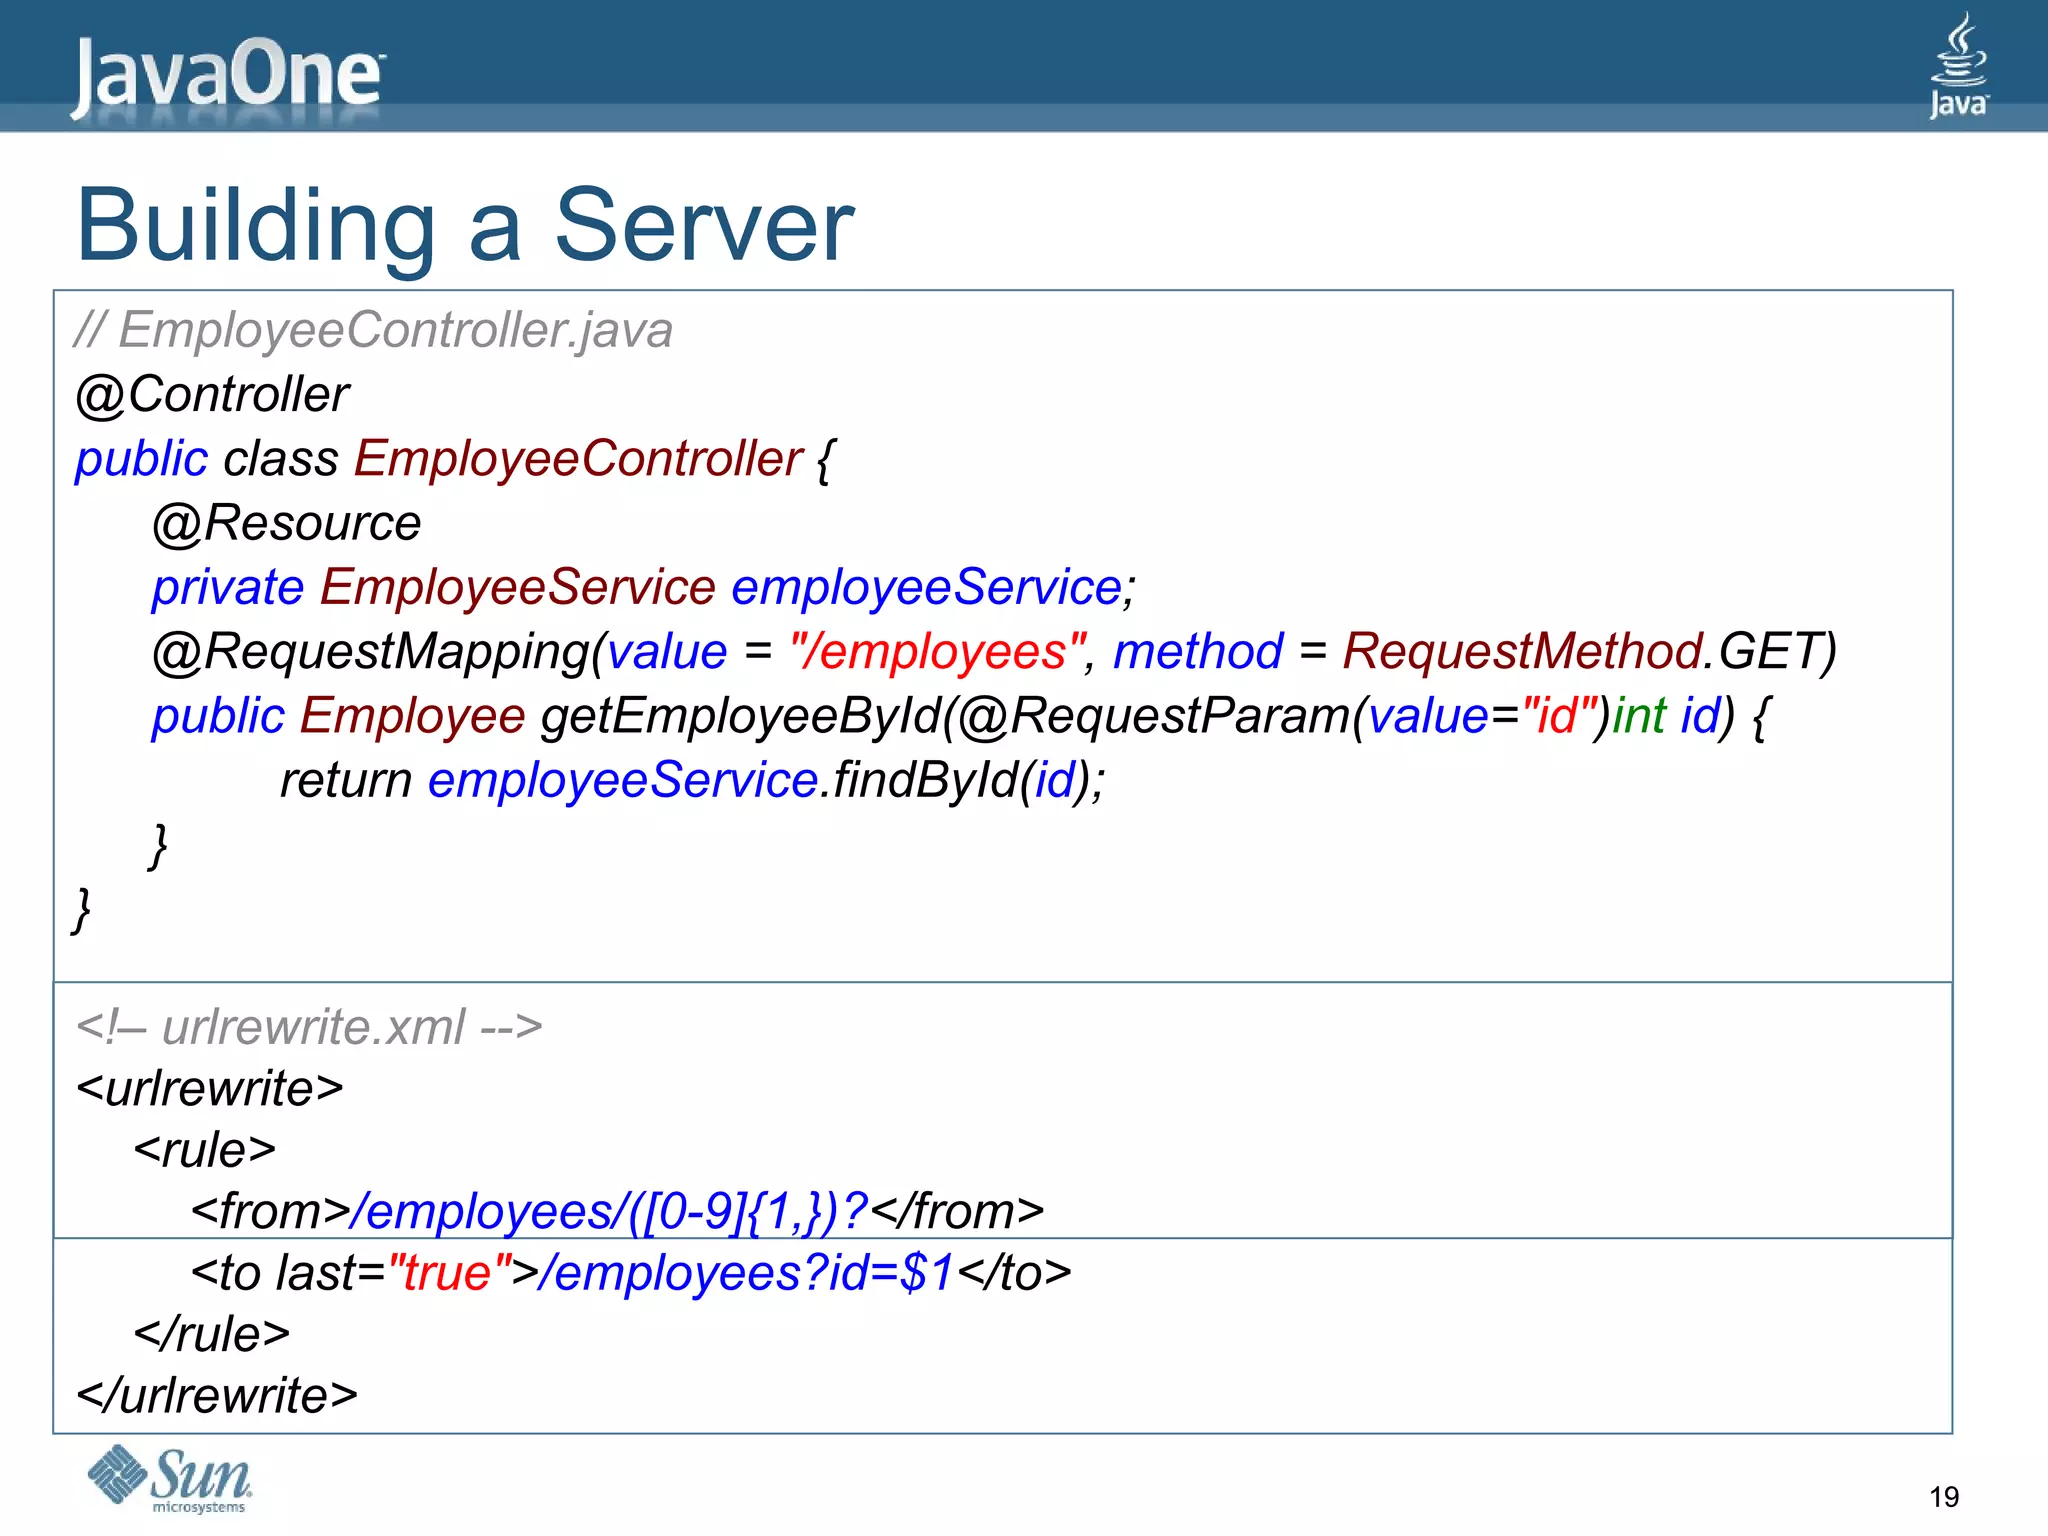
Task: Click the opening <rule> tag
Action: point(205,1150)
